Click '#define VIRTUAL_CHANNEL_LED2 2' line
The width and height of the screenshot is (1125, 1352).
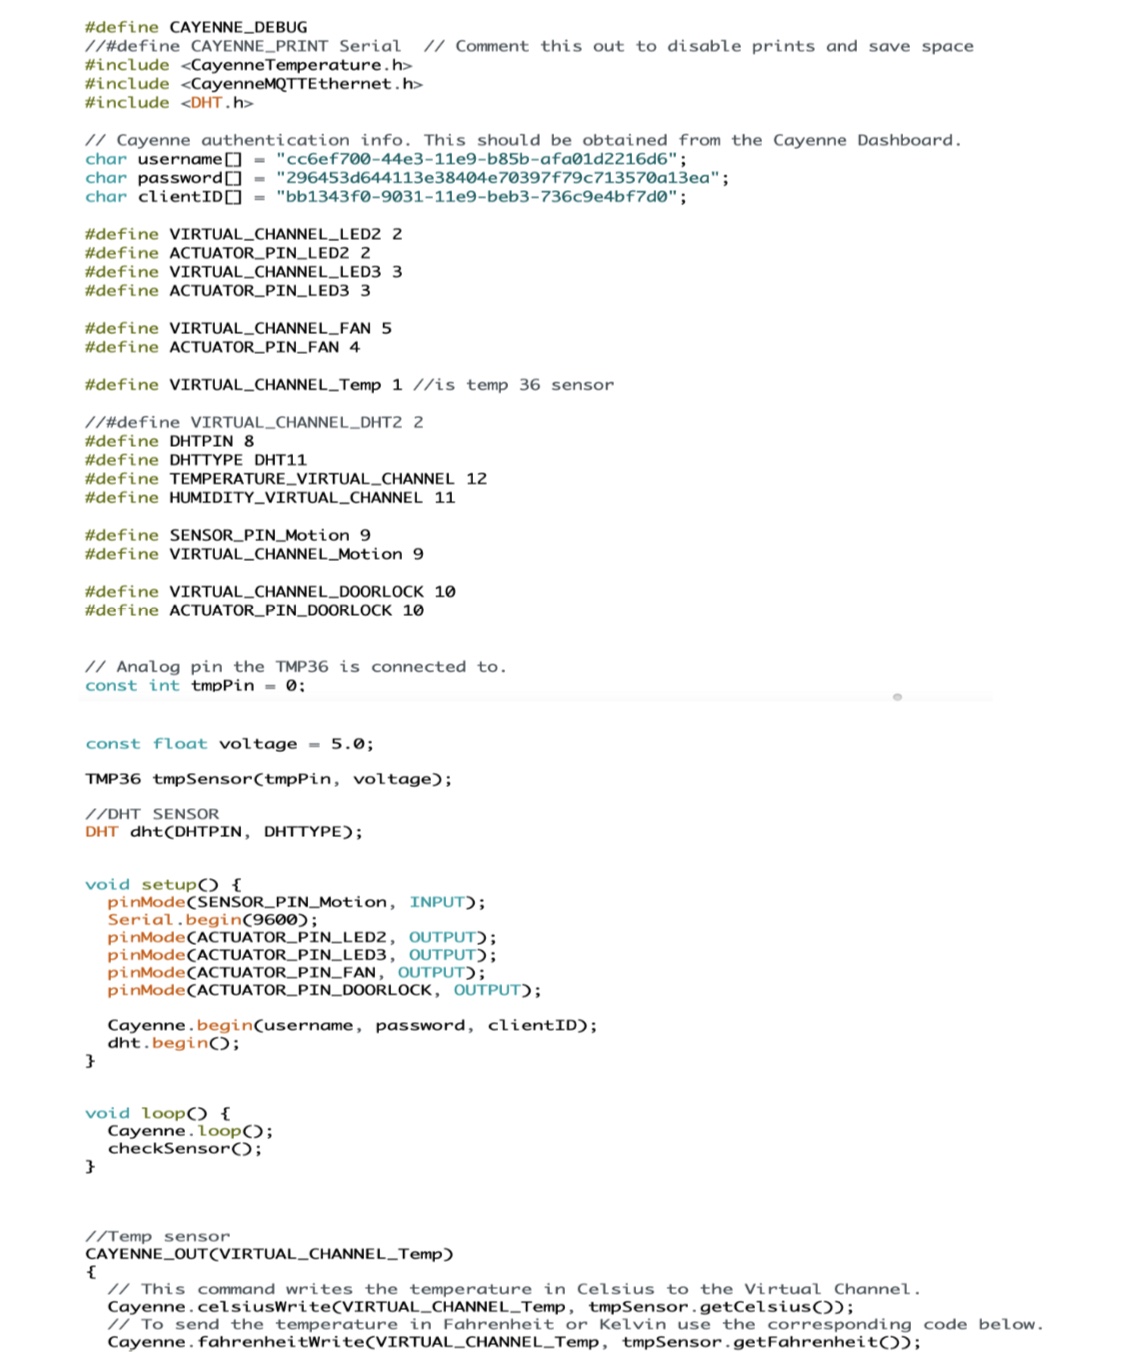[244, 234]
